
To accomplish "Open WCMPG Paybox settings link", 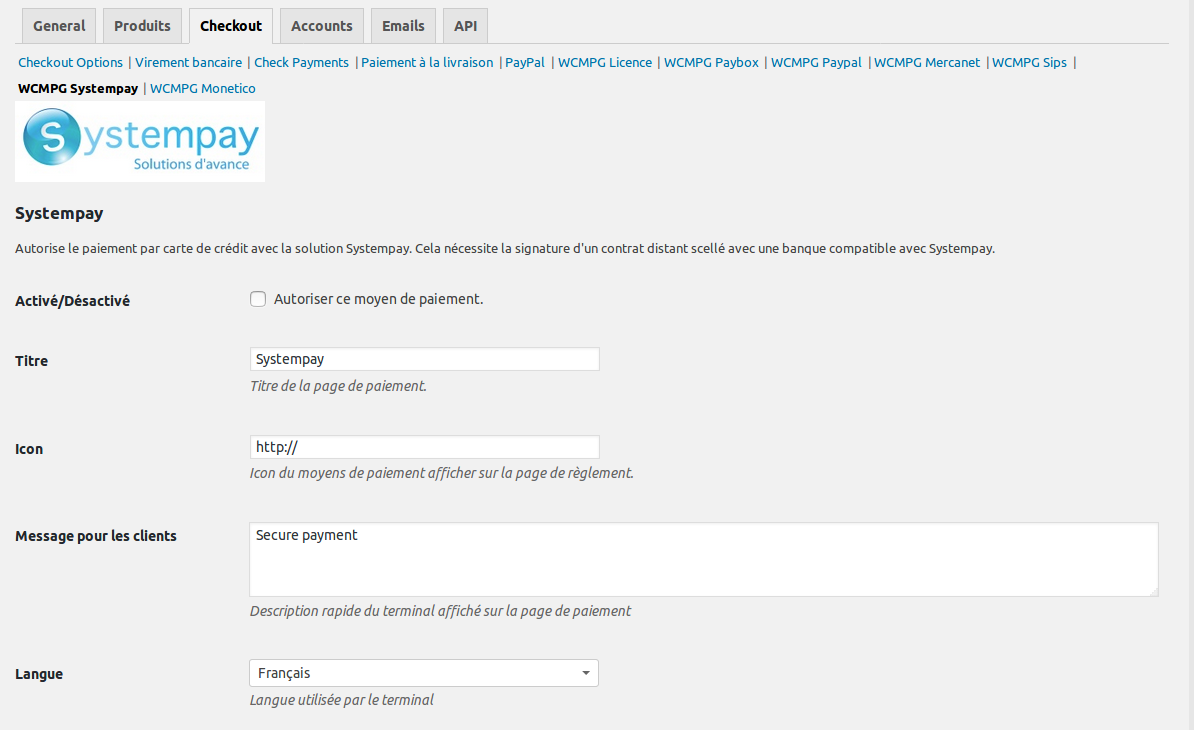I will [x=711, y=62].
